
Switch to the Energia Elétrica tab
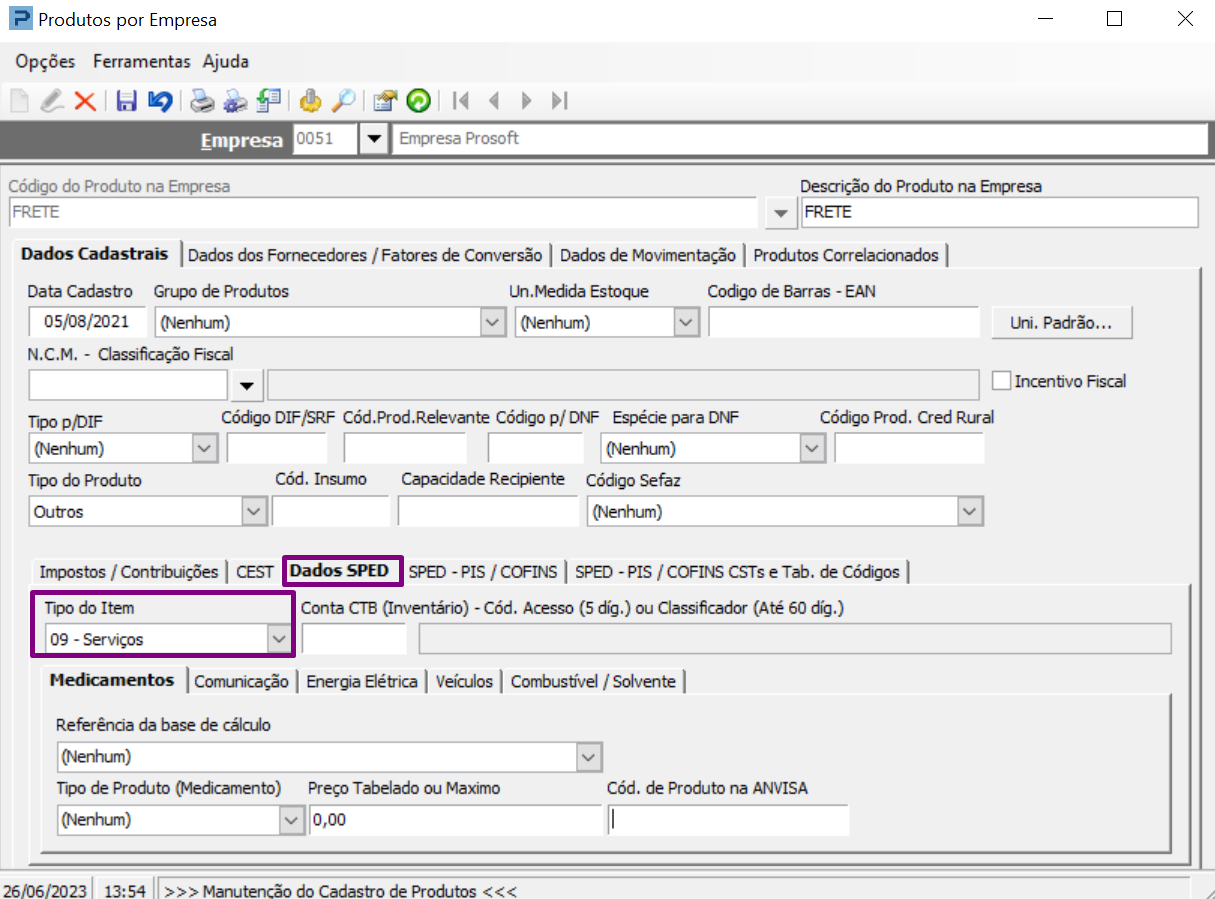(362, 681)
